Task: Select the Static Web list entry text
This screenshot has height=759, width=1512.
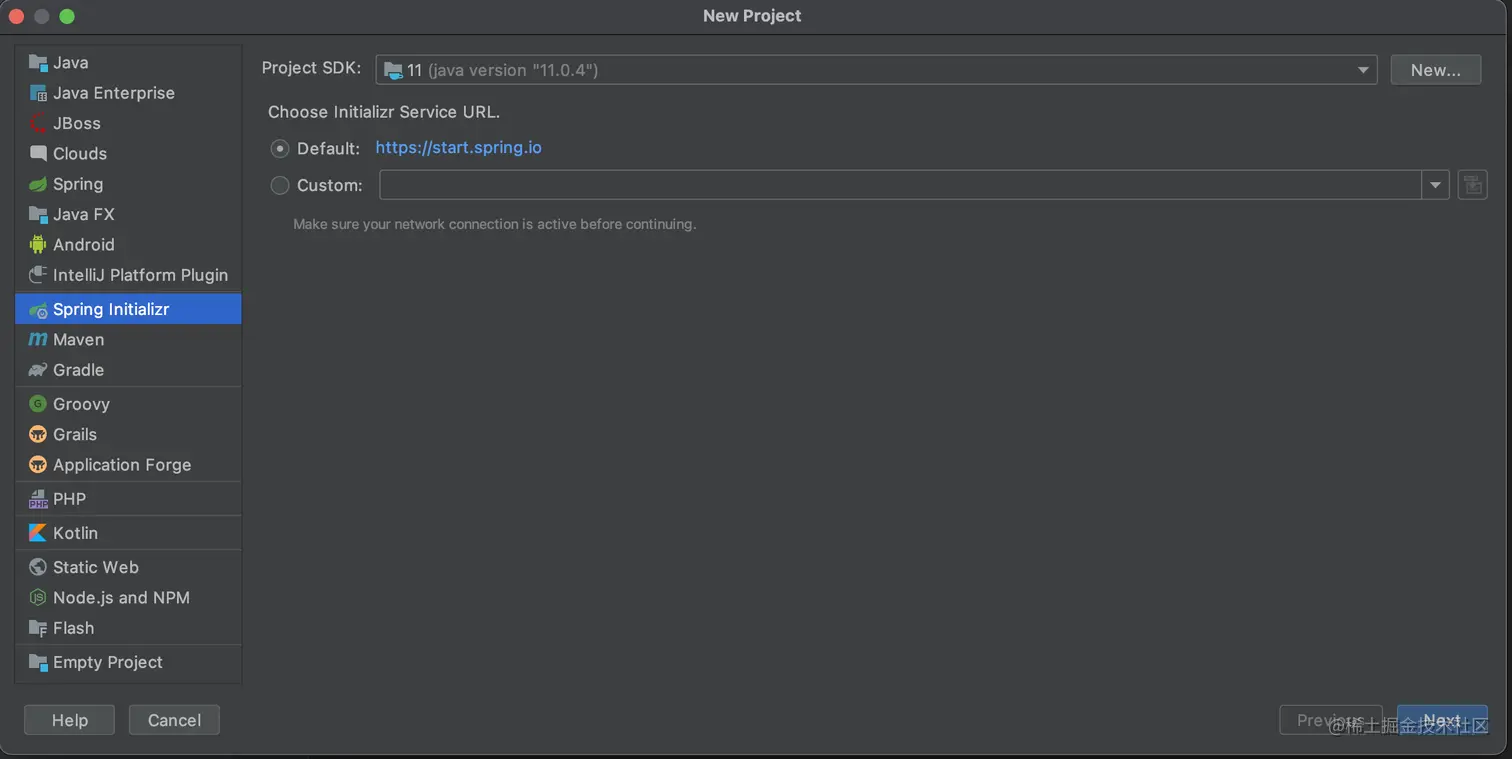Action: [96, 567]
